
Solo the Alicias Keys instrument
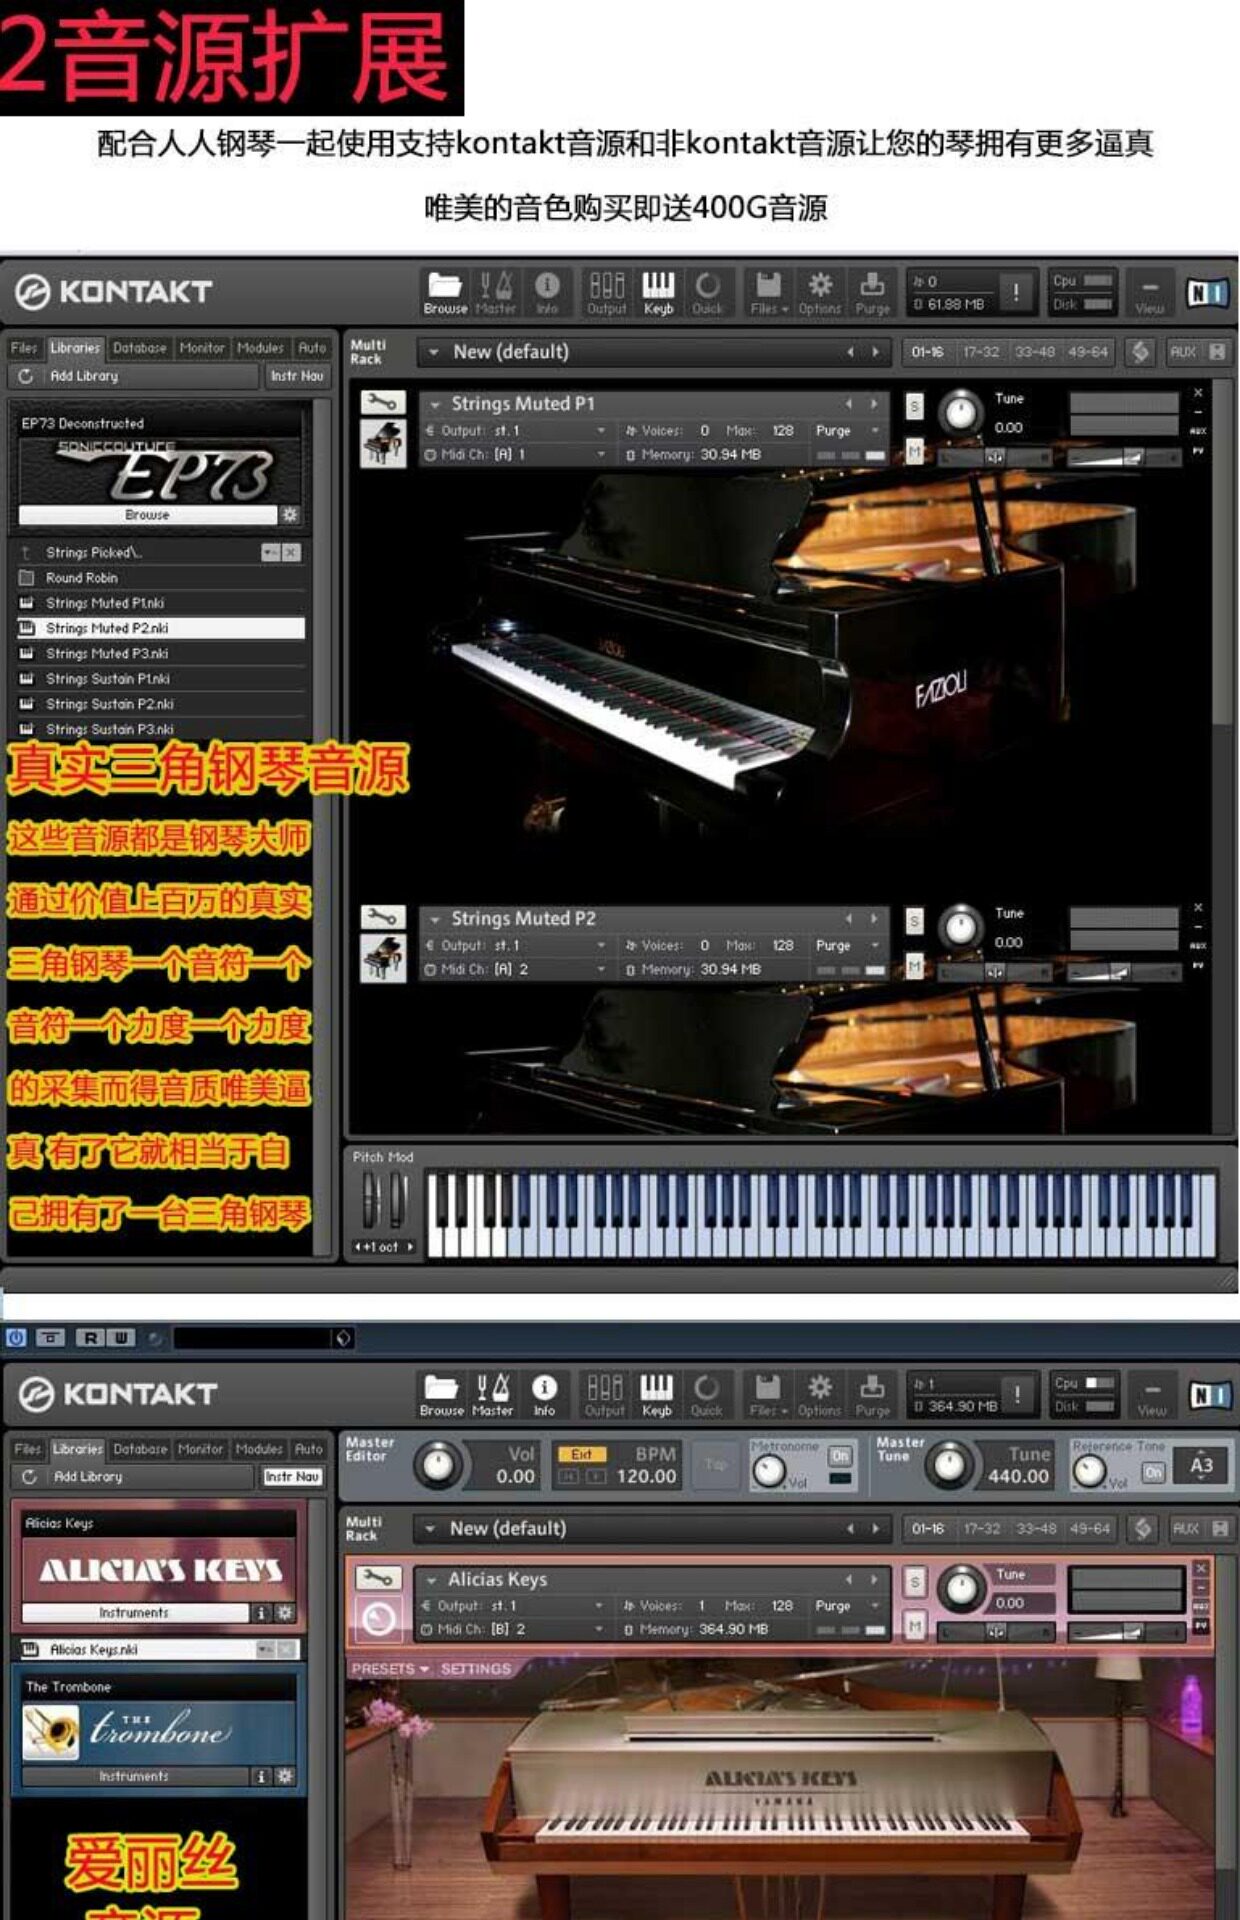pyautogui.click(x=914, y=1582)
